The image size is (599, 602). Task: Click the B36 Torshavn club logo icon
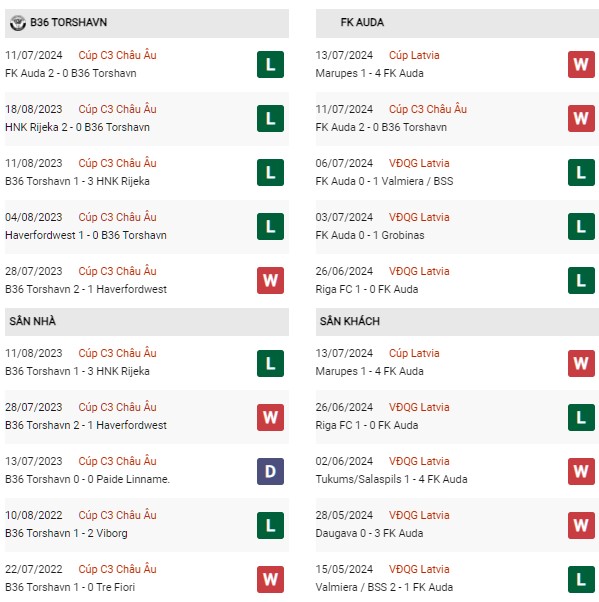(18, 23)
